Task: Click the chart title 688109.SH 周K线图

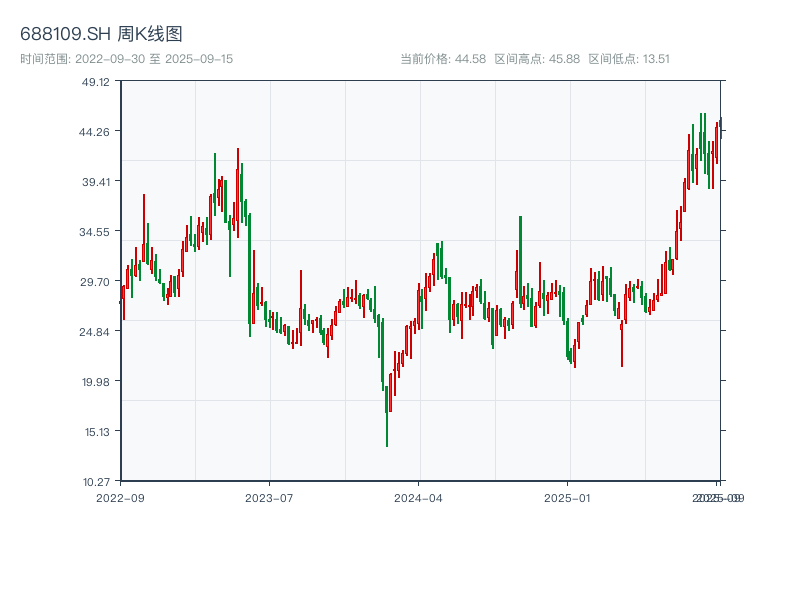Action: [101, 34]
